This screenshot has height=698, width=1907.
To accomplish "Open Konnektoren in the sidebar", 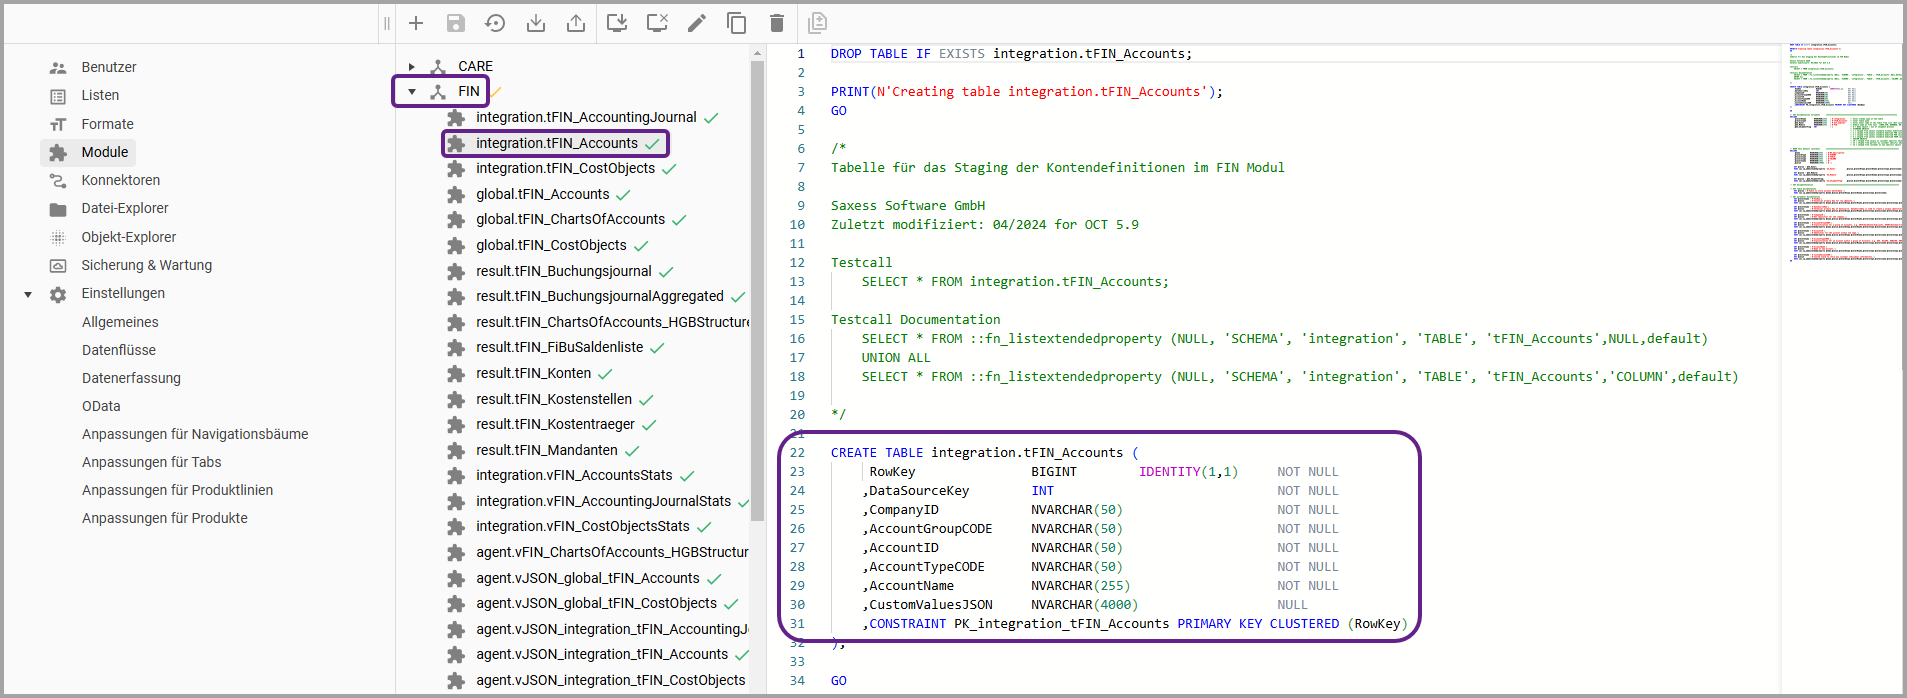I will 120,180.
